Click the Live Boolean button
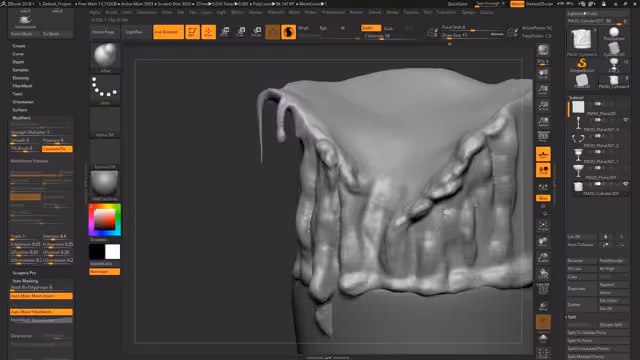Viewport: 640px width, 360px height. click(x=168, y=32)
